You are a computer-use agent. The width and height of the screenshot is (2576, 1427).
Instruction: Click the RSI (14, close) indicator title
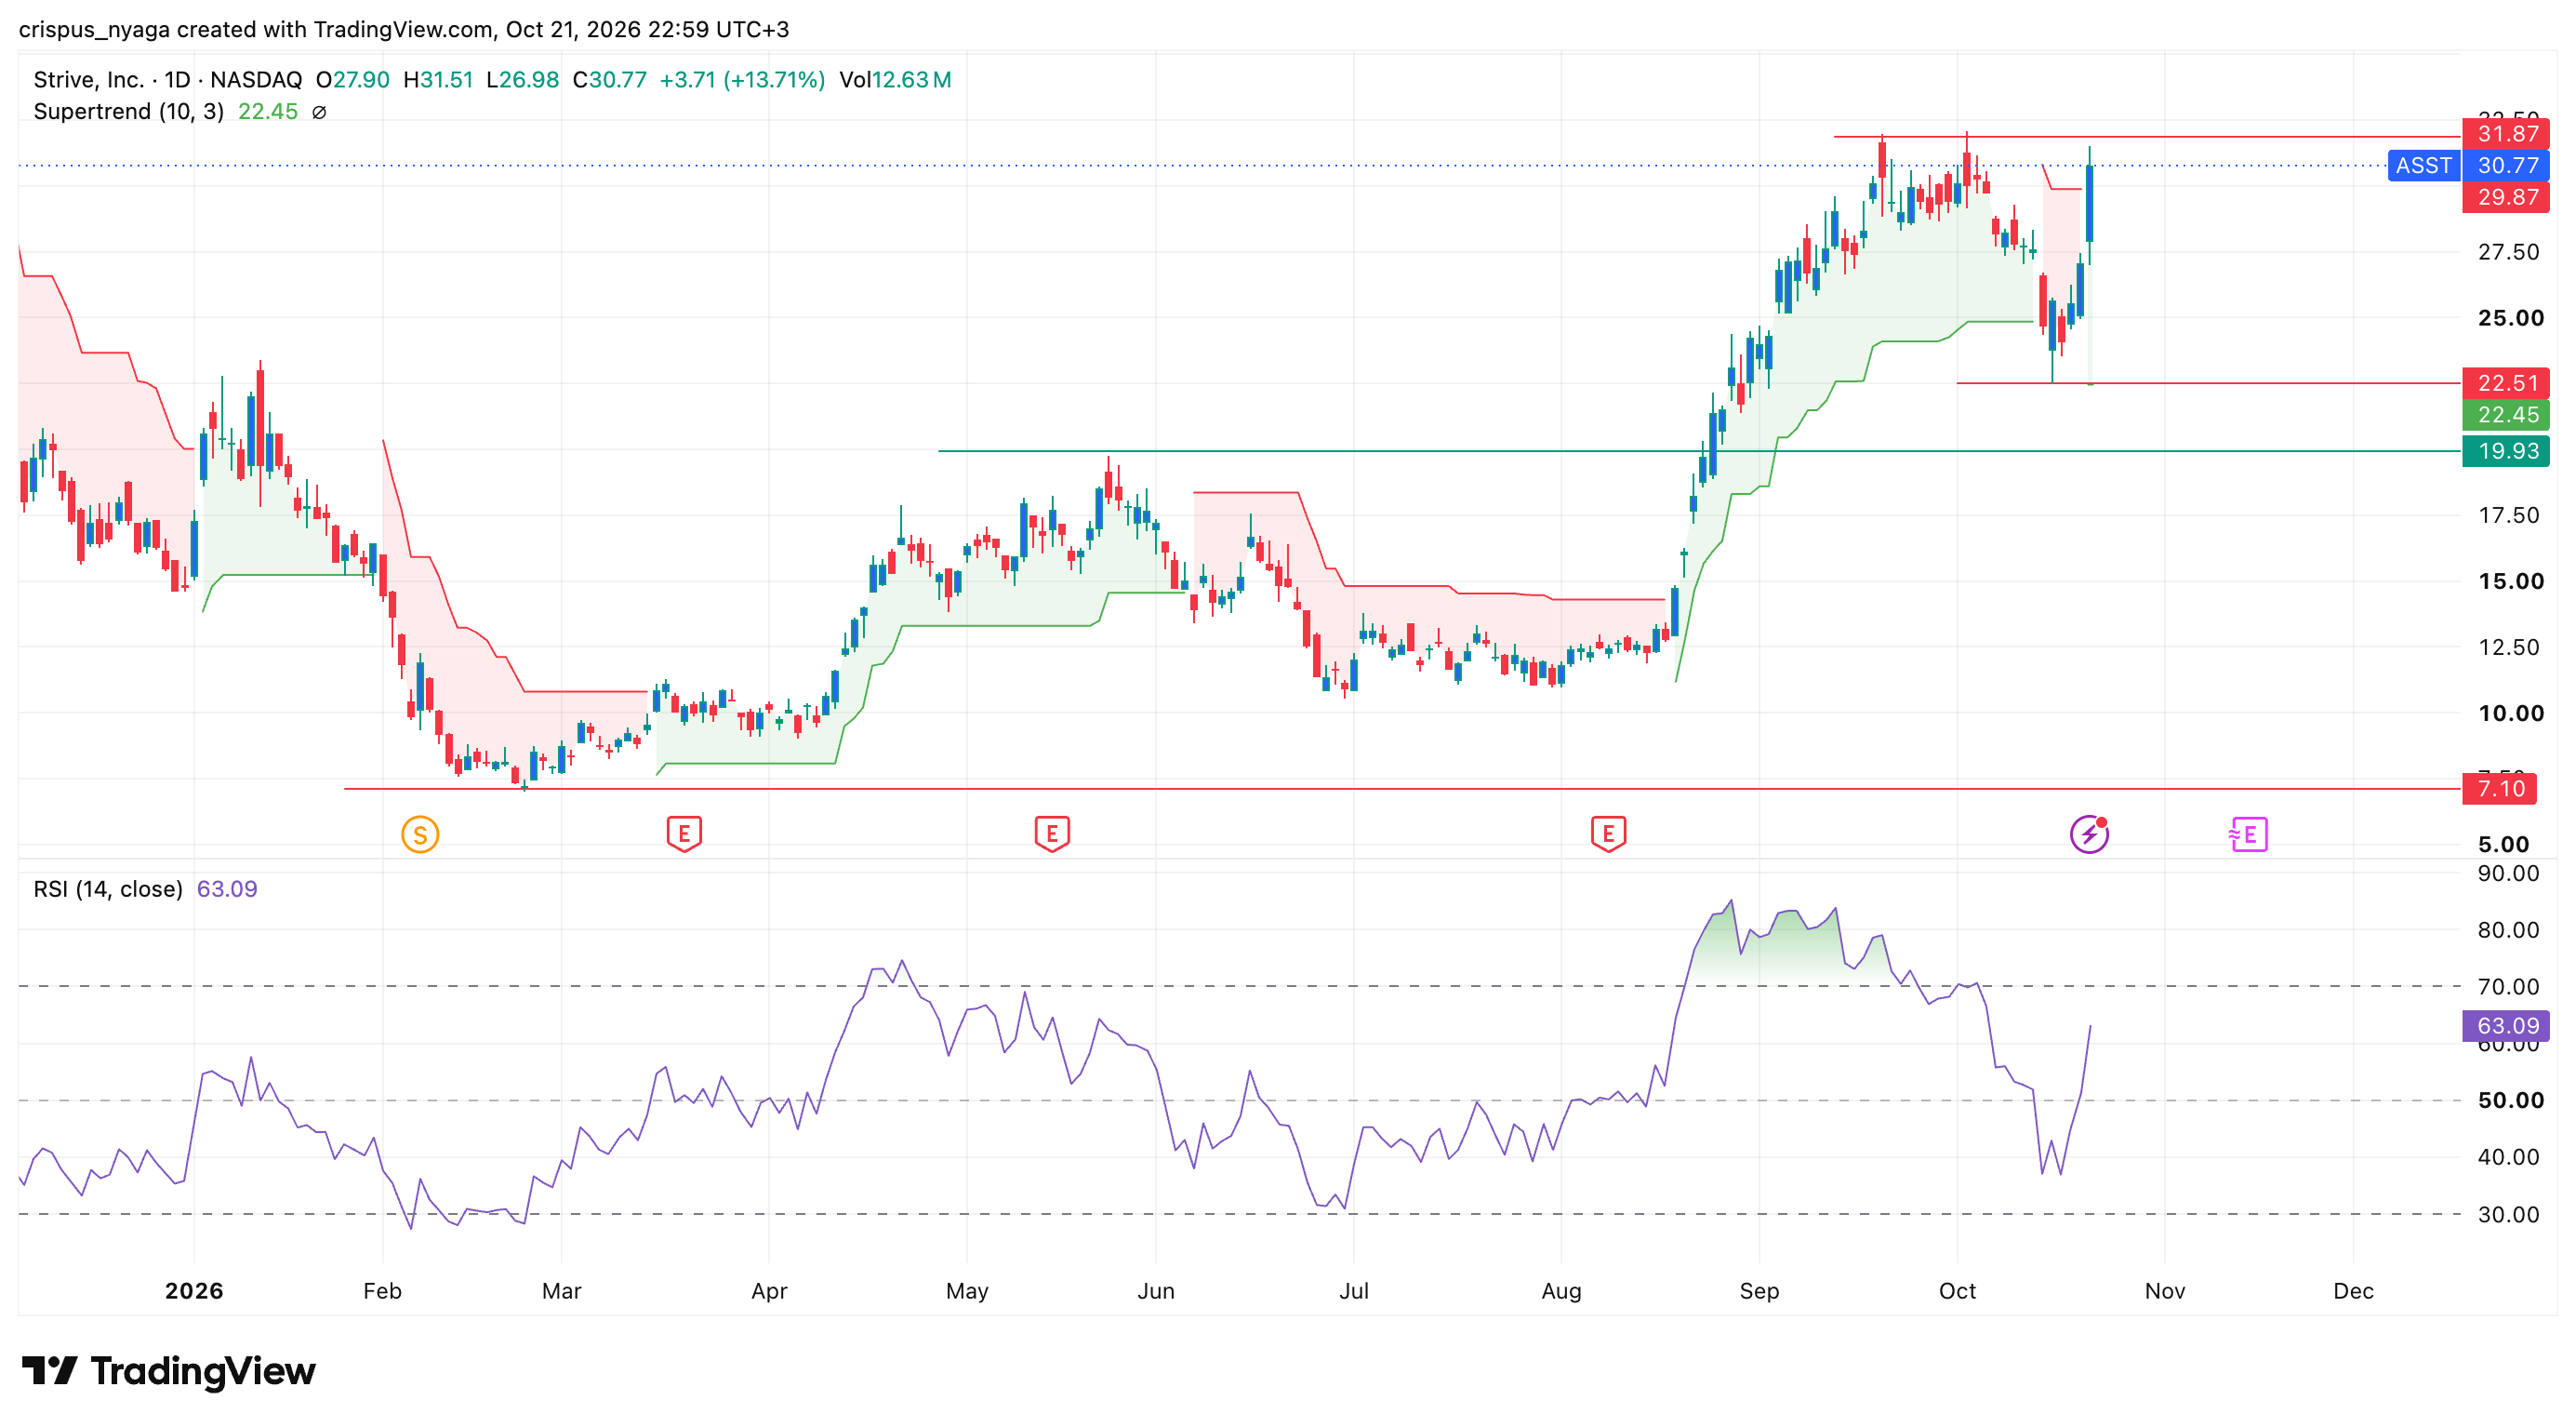click(108, 889)
